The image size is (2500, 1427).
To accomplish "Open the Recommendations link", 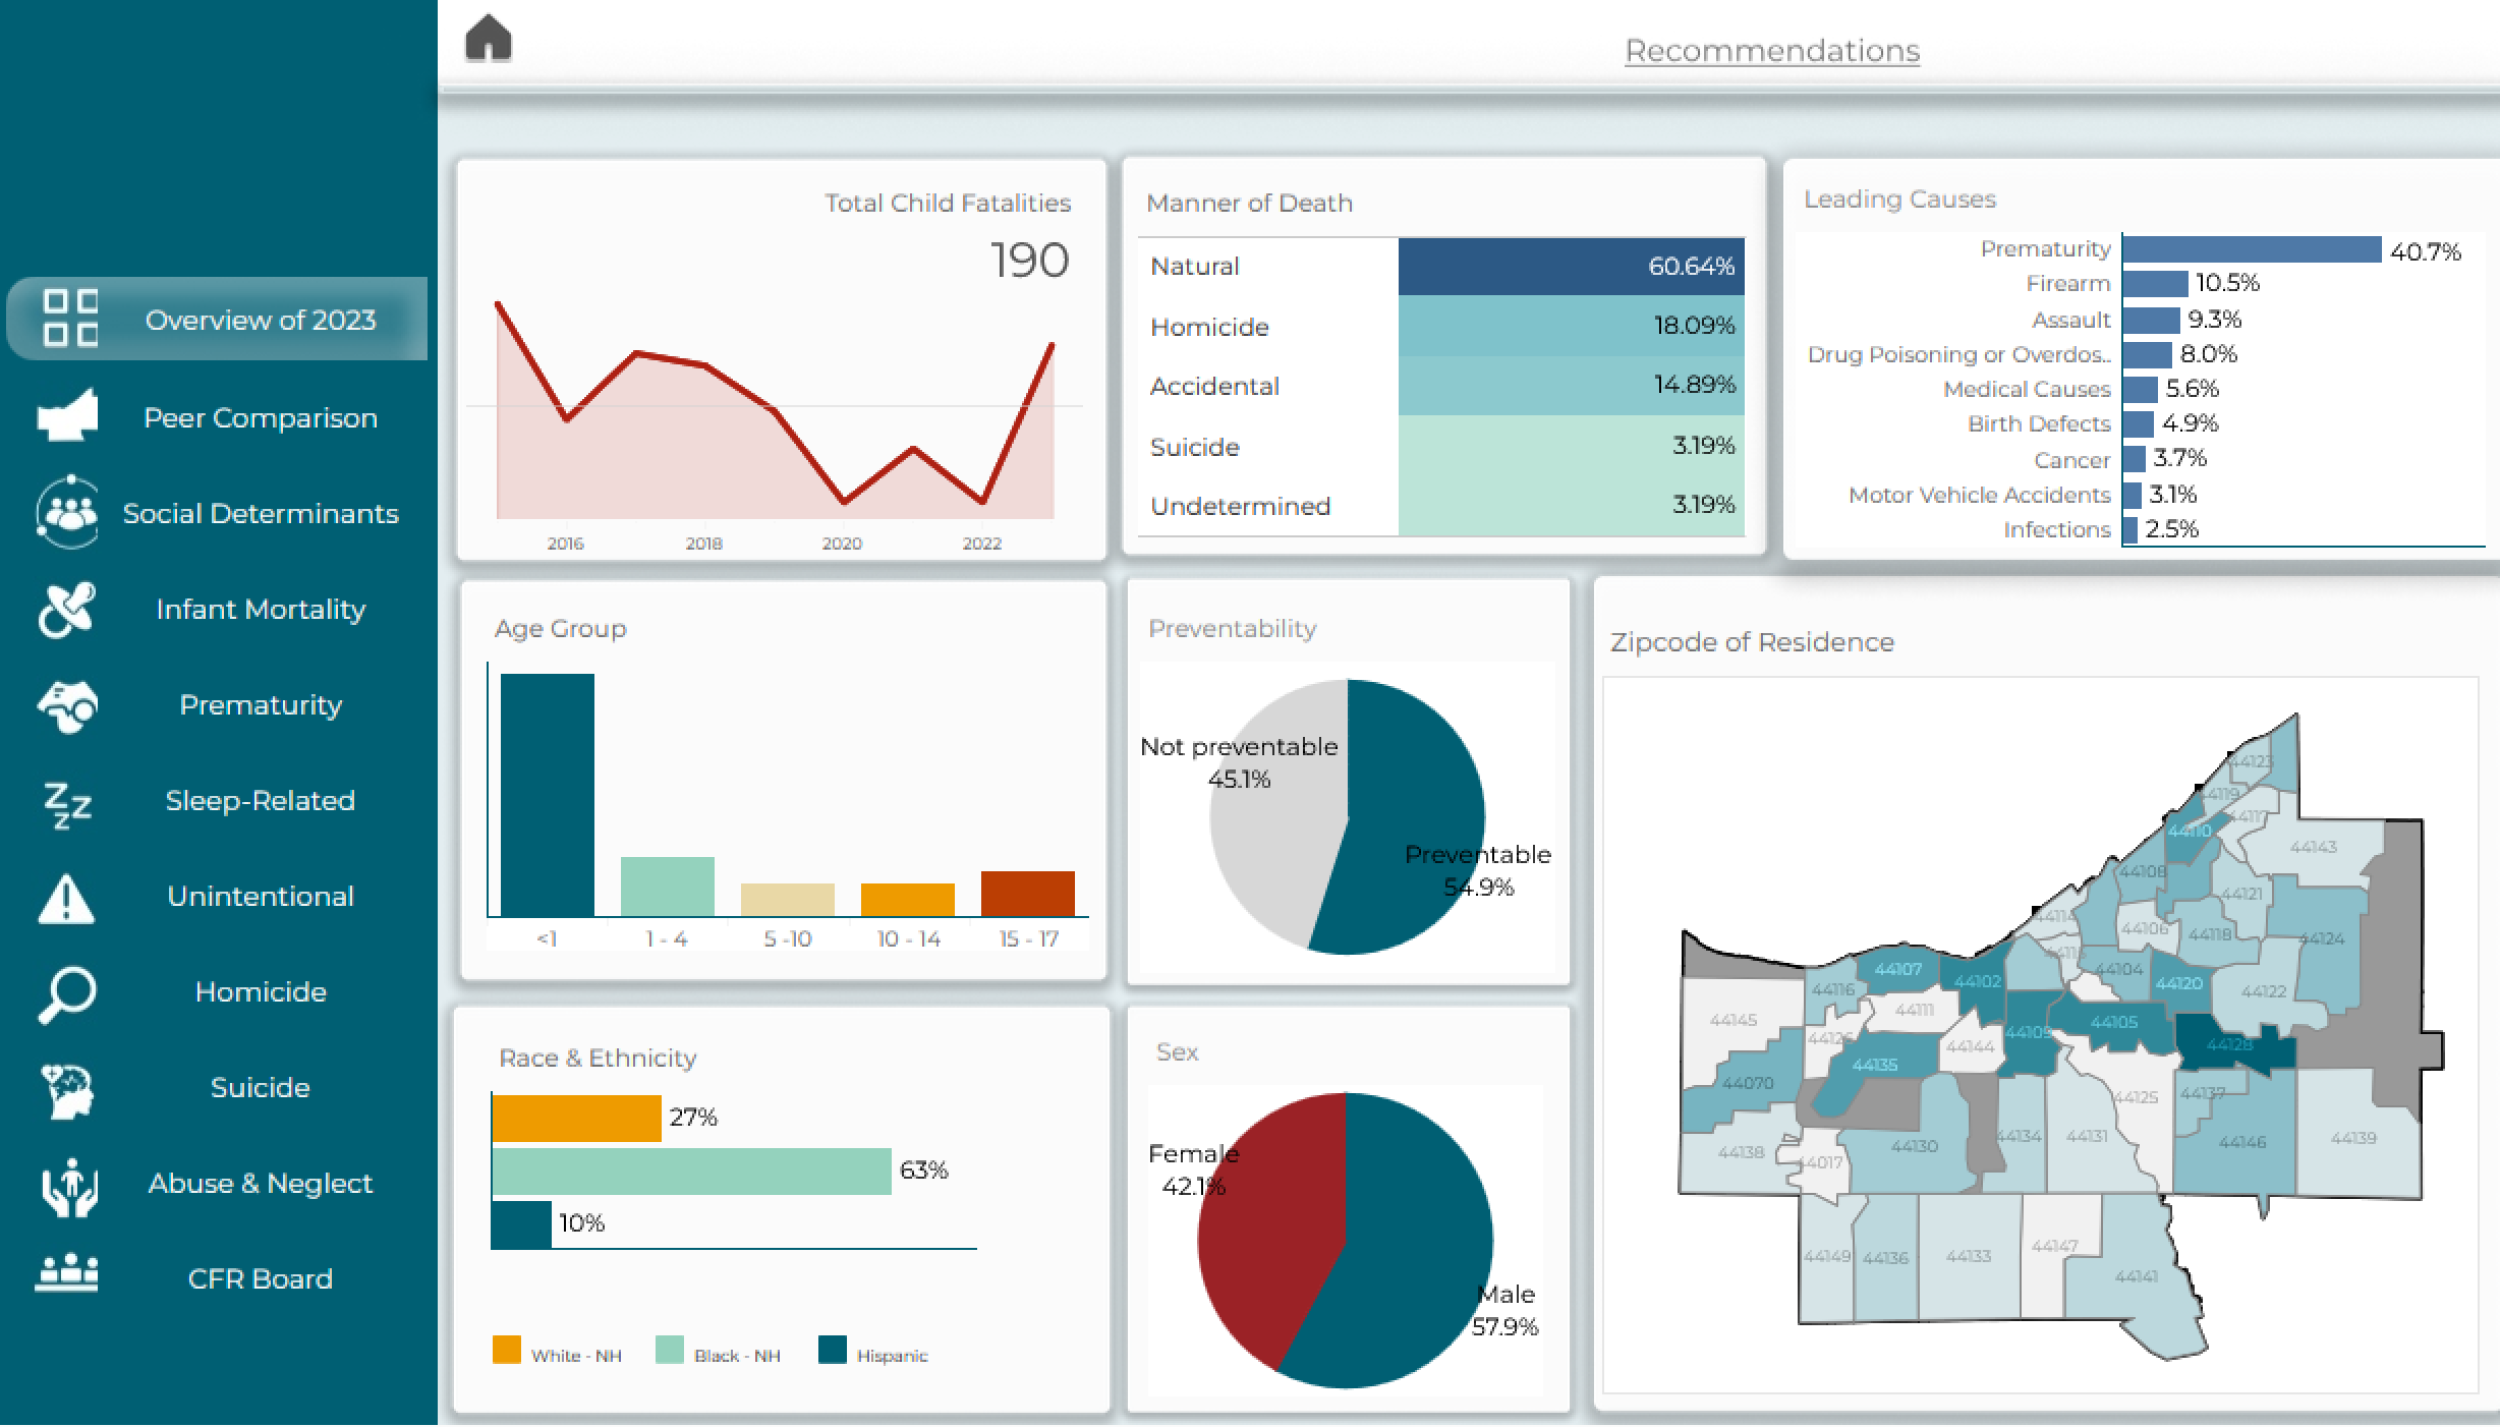I will 1771,51.
